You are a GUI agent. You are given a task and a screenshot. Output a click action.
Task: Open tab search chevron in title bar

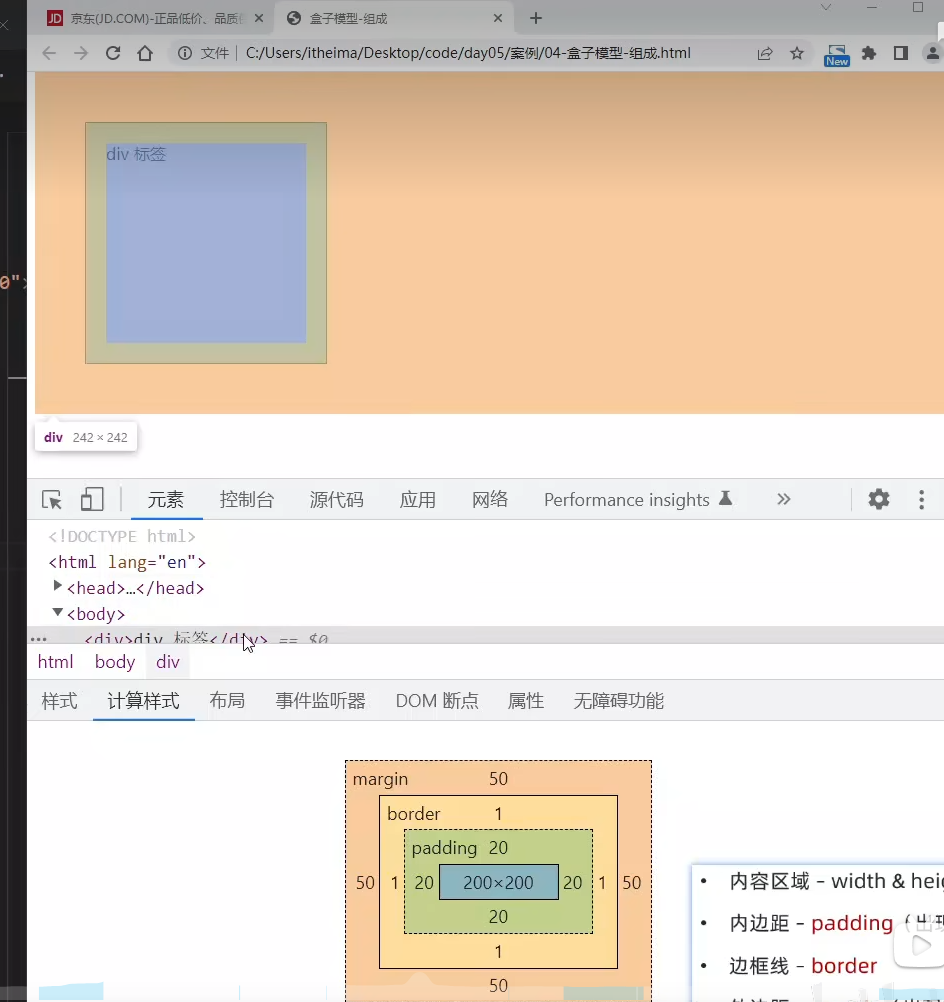click(x=826, y=8)
